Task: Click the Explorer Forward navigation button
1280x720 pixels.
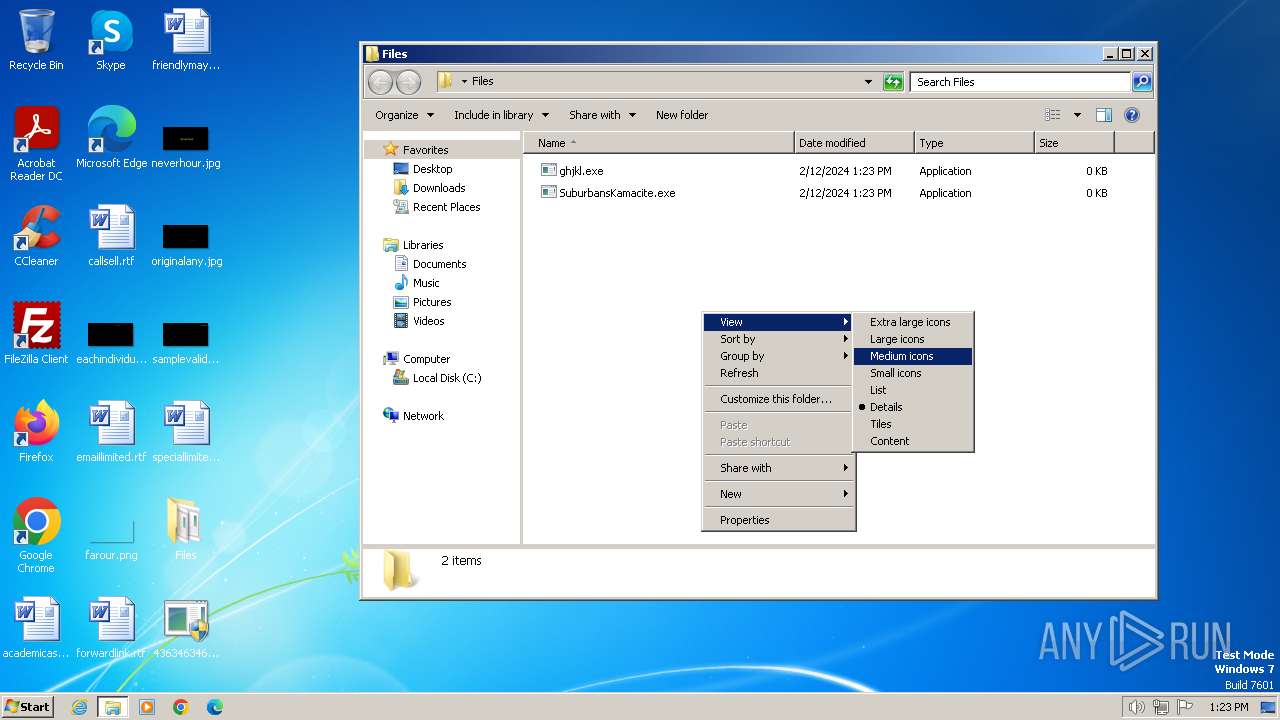Action: tap(408, 82)
